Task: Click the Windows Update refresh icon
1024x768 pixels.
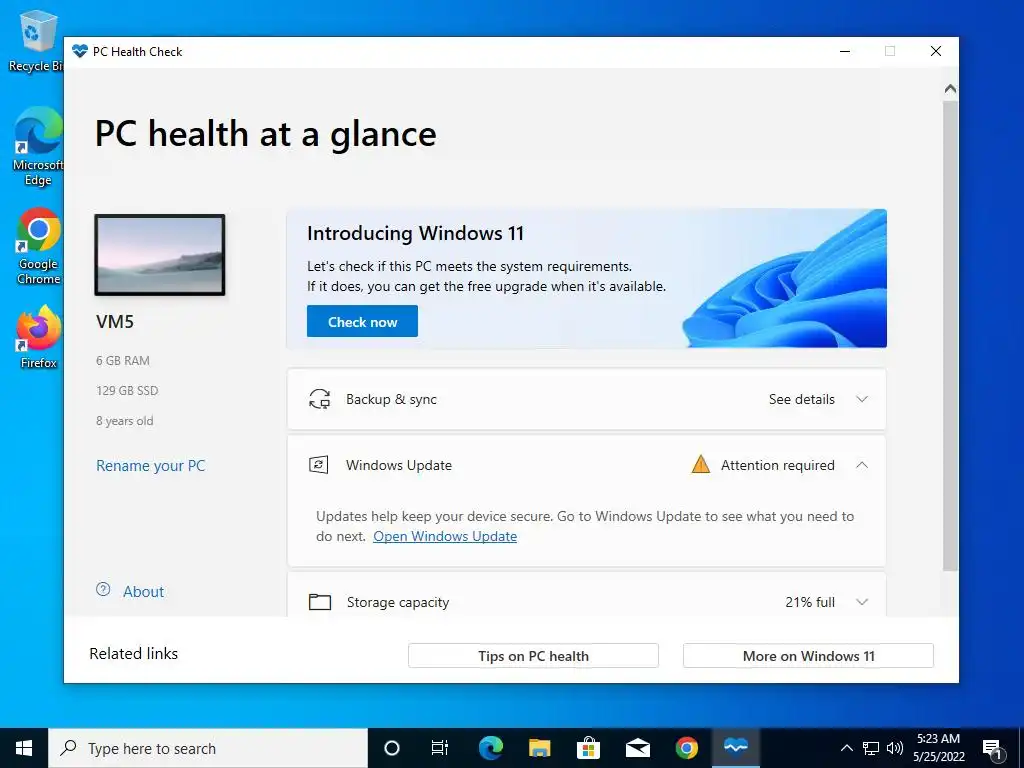Action: 319,465
